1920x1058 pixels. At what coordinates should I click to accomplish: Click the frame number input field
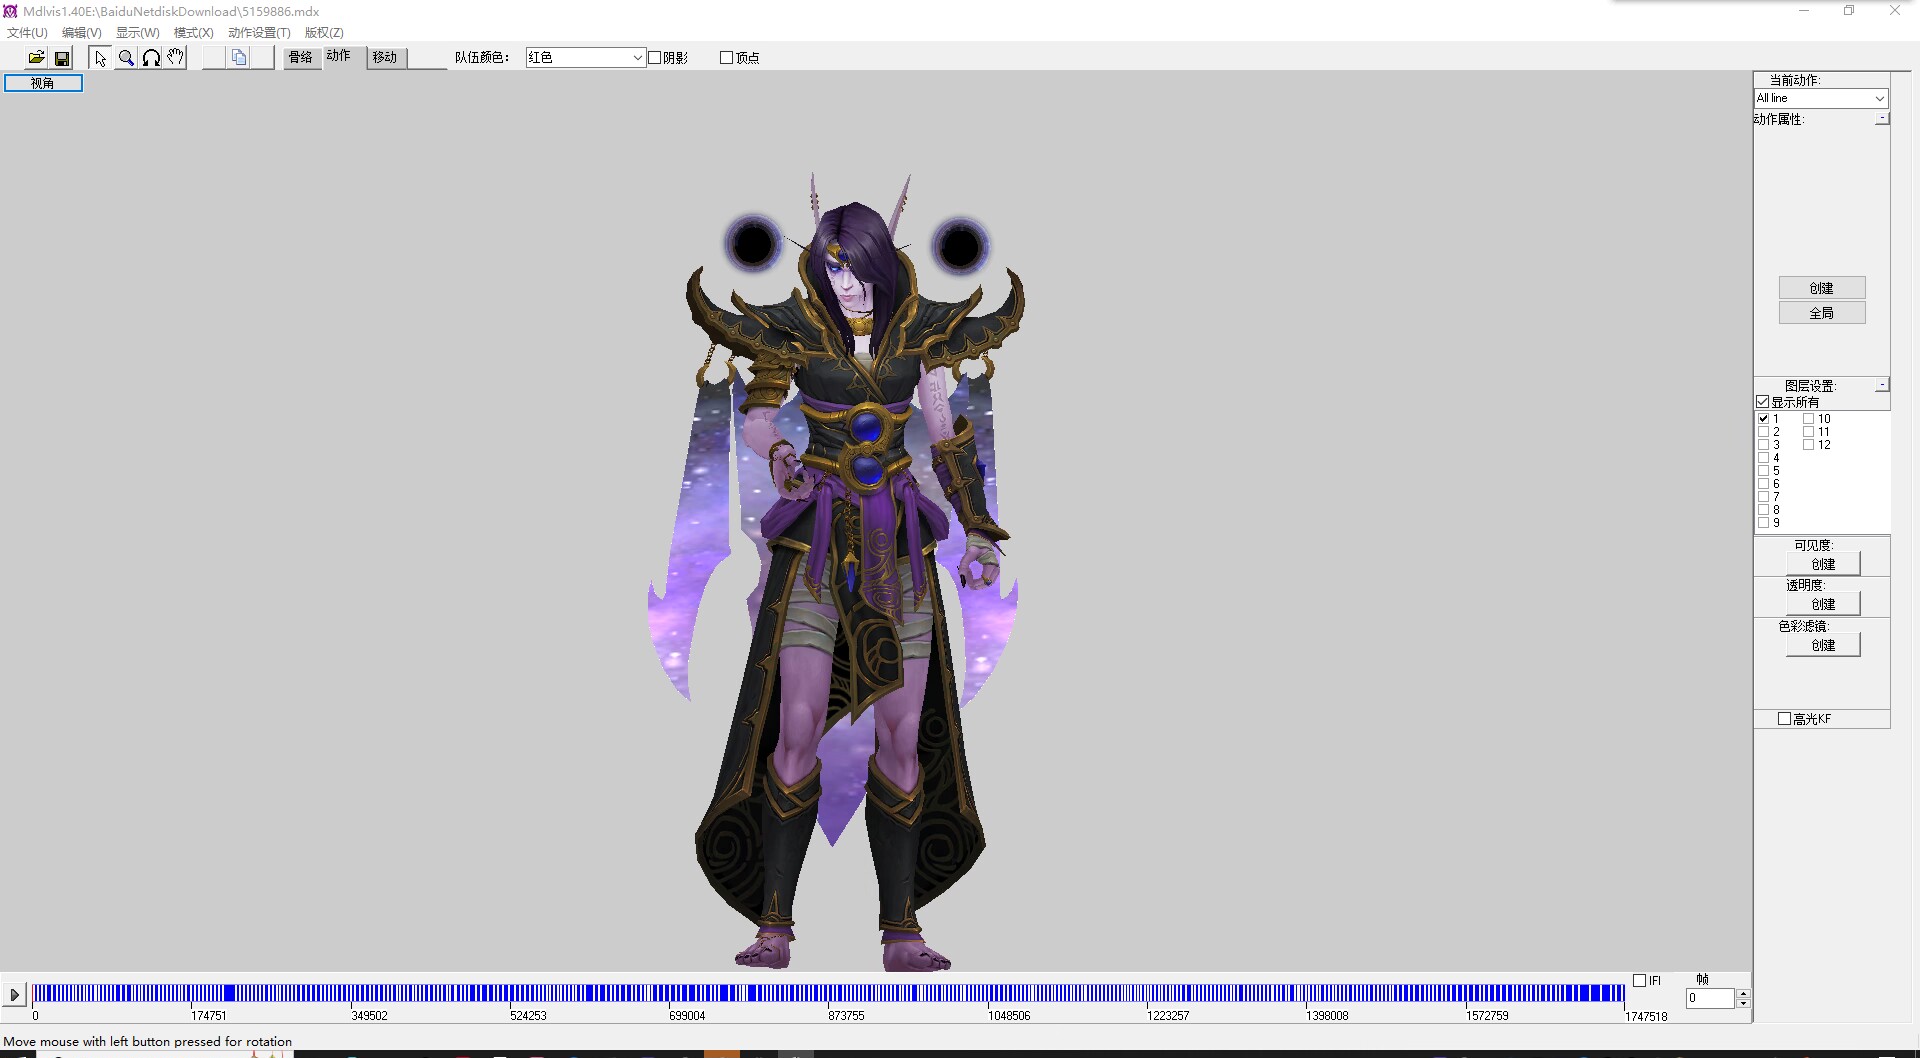(x=1710, y=998)
